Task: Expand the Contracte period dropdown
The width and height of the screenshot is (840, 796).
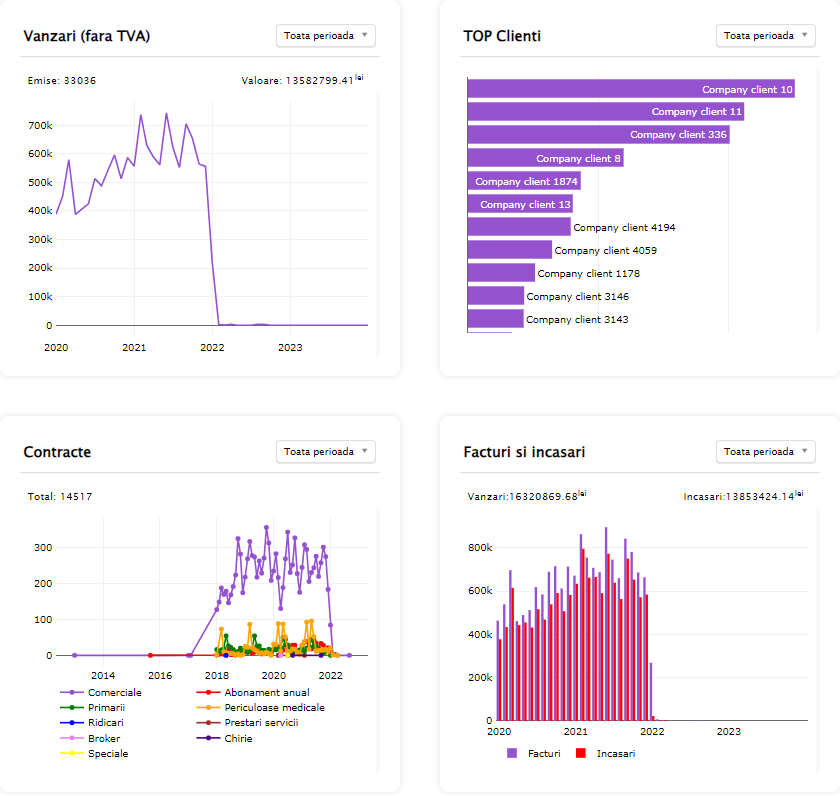Action: tap(325, 452)
